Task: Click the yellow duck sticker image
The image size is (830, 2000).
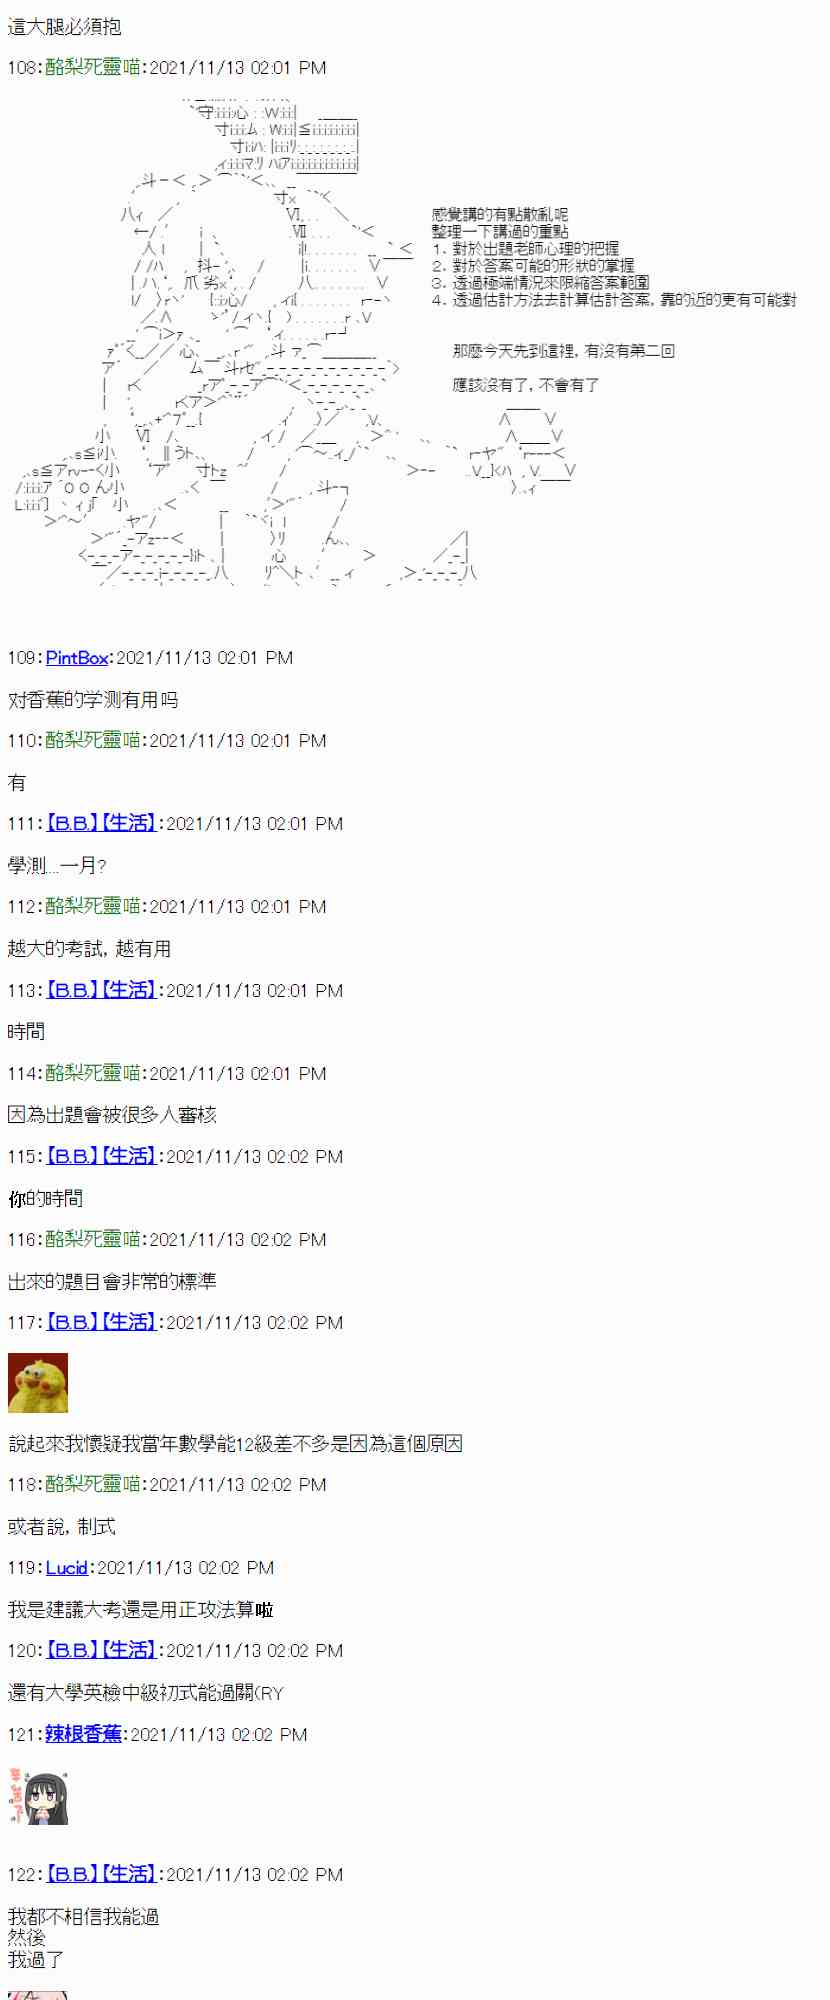Action: [38, 1382]
